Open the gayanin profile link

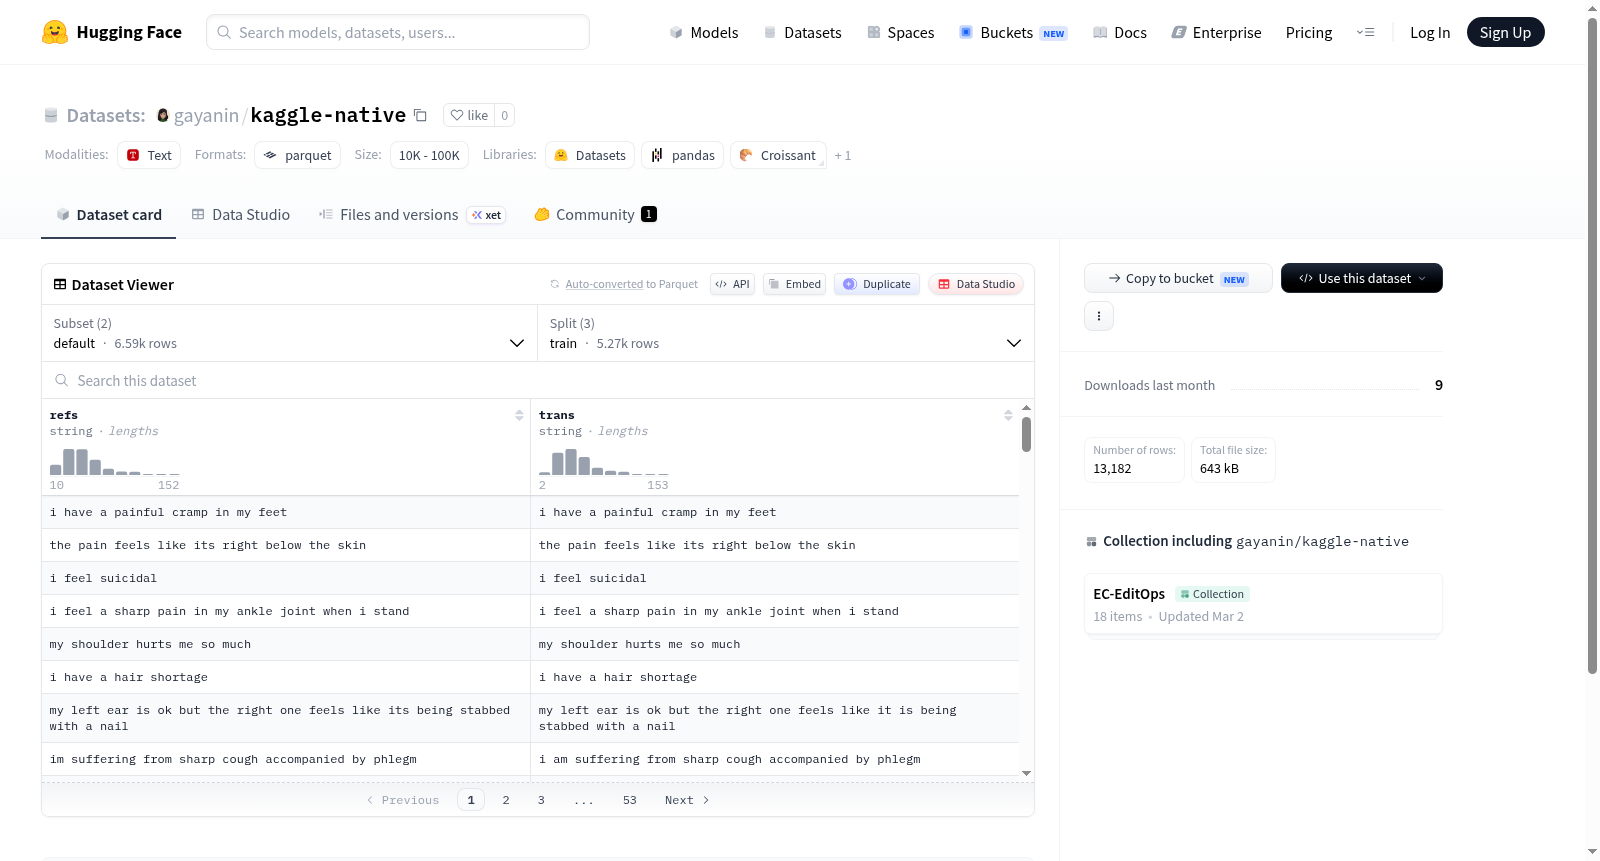click(206, 115)
